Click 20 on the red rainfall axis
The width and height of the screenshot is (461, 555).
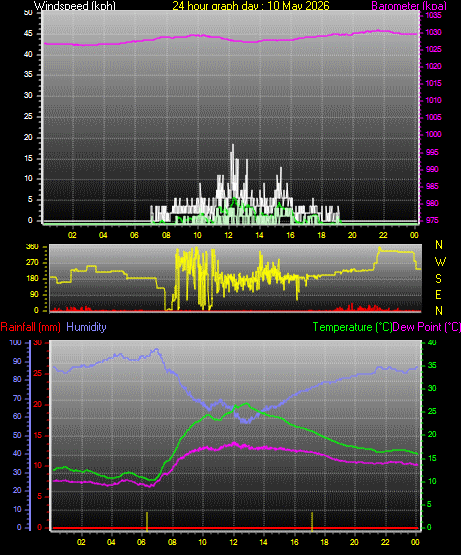tap(37, 404)
